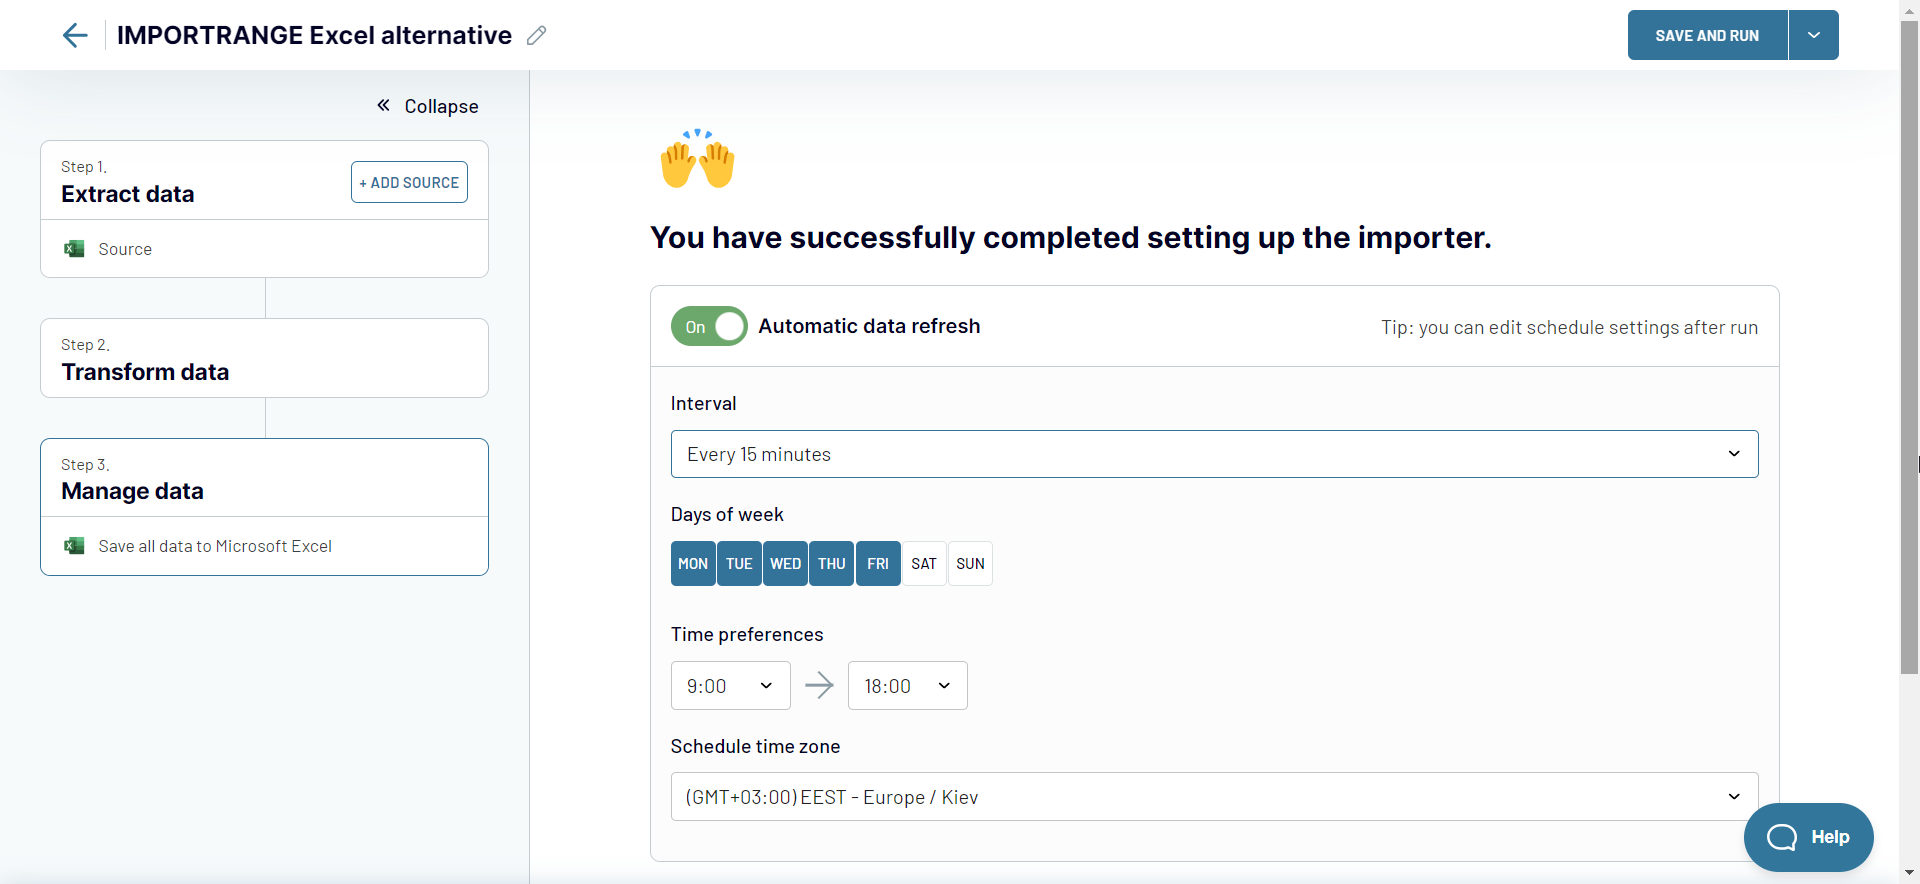Turn off Automatic data refresh toggle

(709, 327)
